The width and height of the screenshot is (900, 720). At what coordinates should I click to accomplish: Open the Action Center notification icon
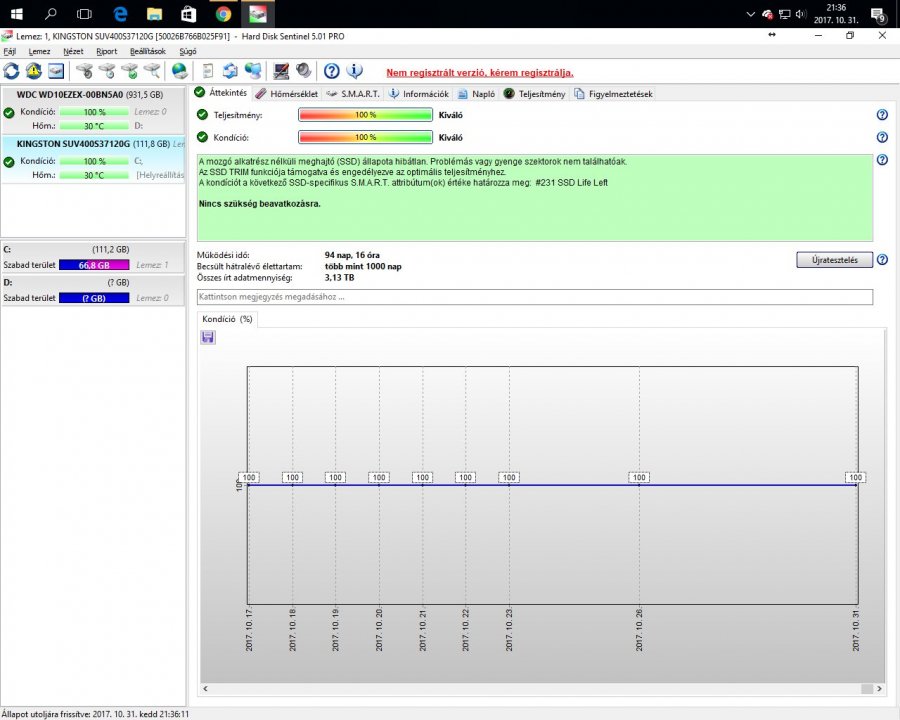click(878, 15)
